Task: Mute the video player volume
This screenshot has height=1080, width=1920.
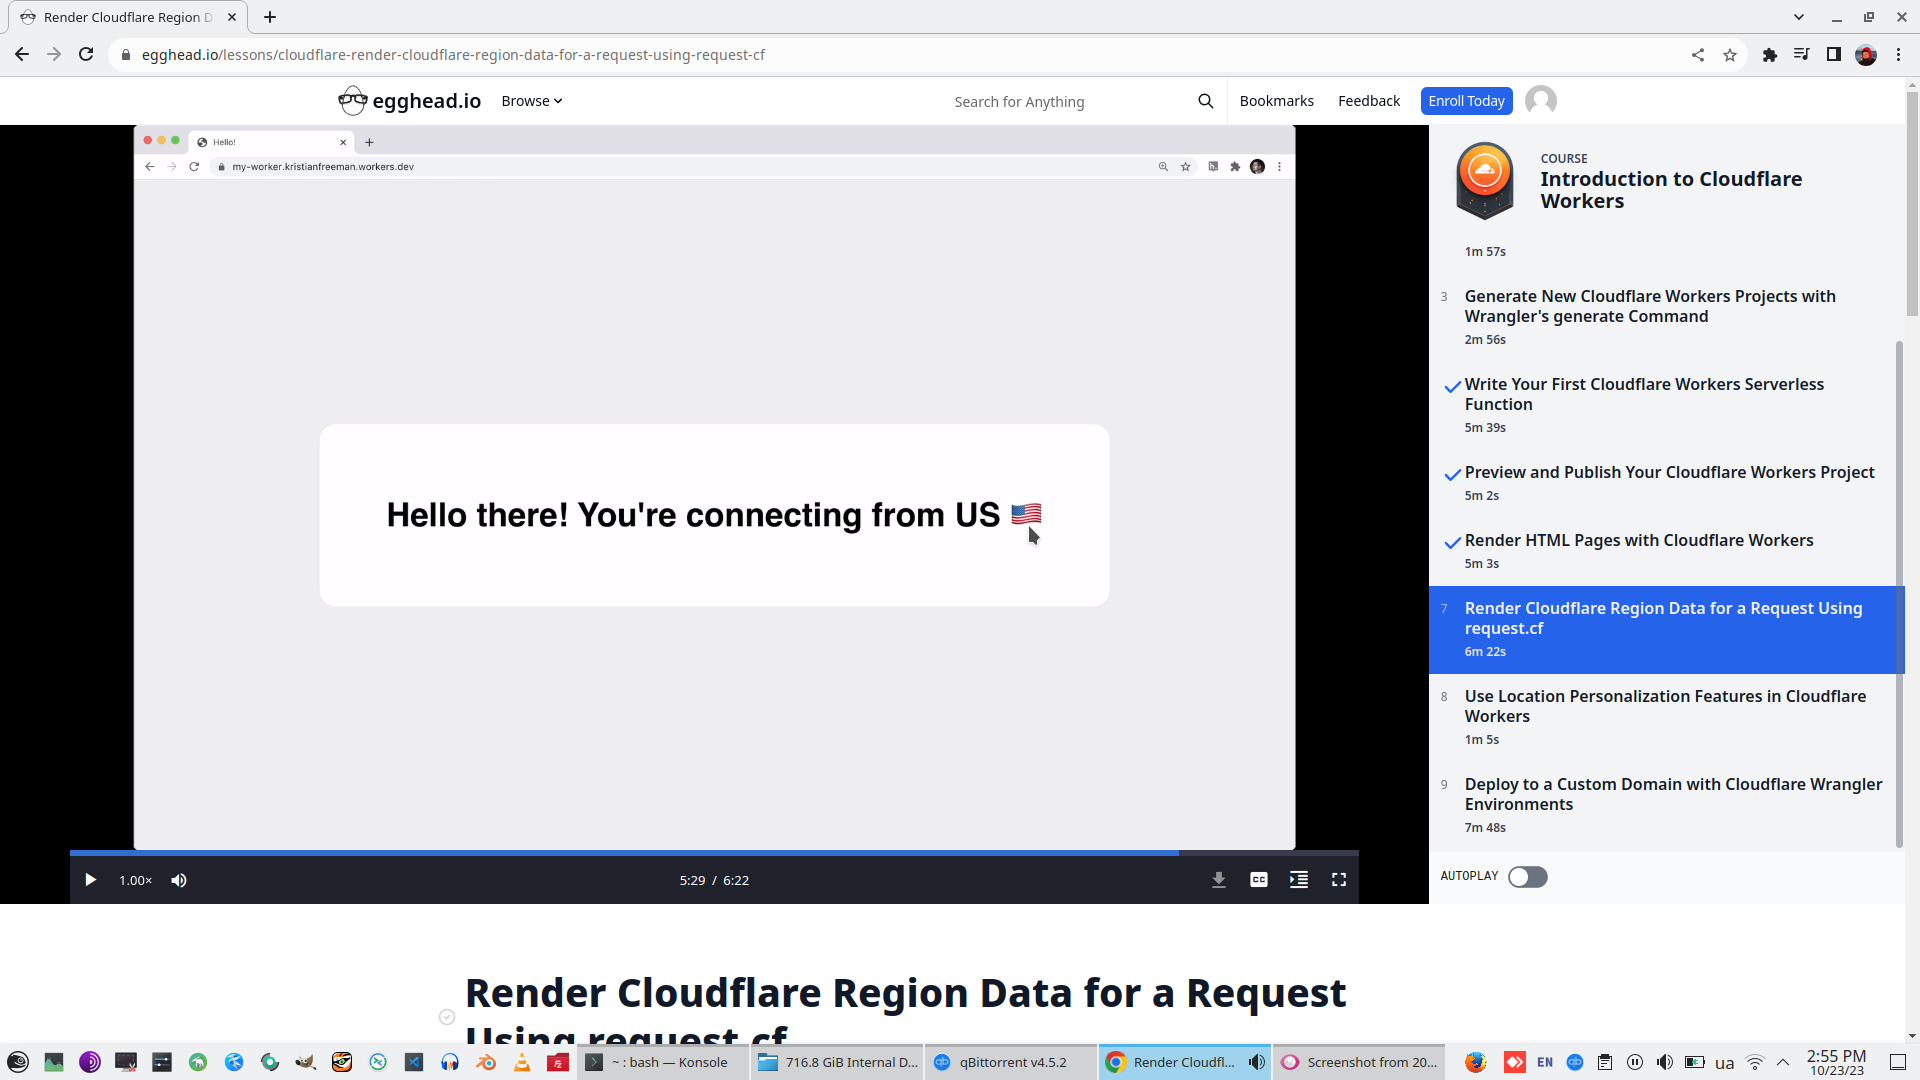Action: point(179,880)
